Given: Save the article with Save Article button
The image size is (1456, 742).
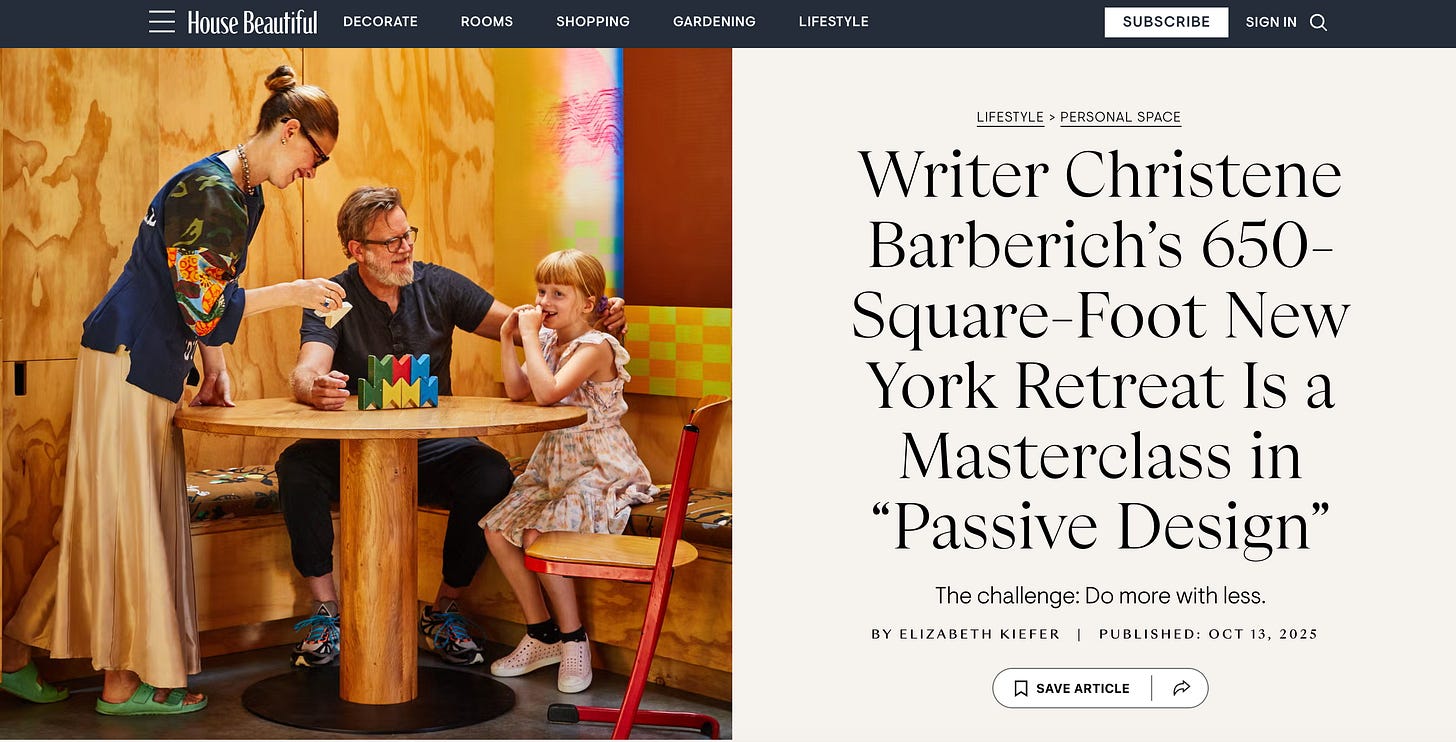Looking at the screenshot, I should 1071,688.
